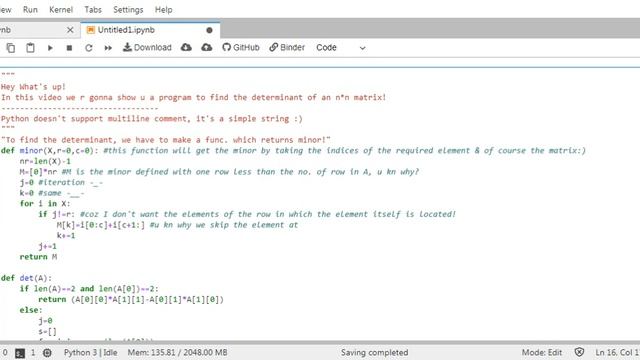Click the unsaved dot on Untitled1.ipynb tab
The height and width of the screenshot is (360, 640).
pos(209,30)
